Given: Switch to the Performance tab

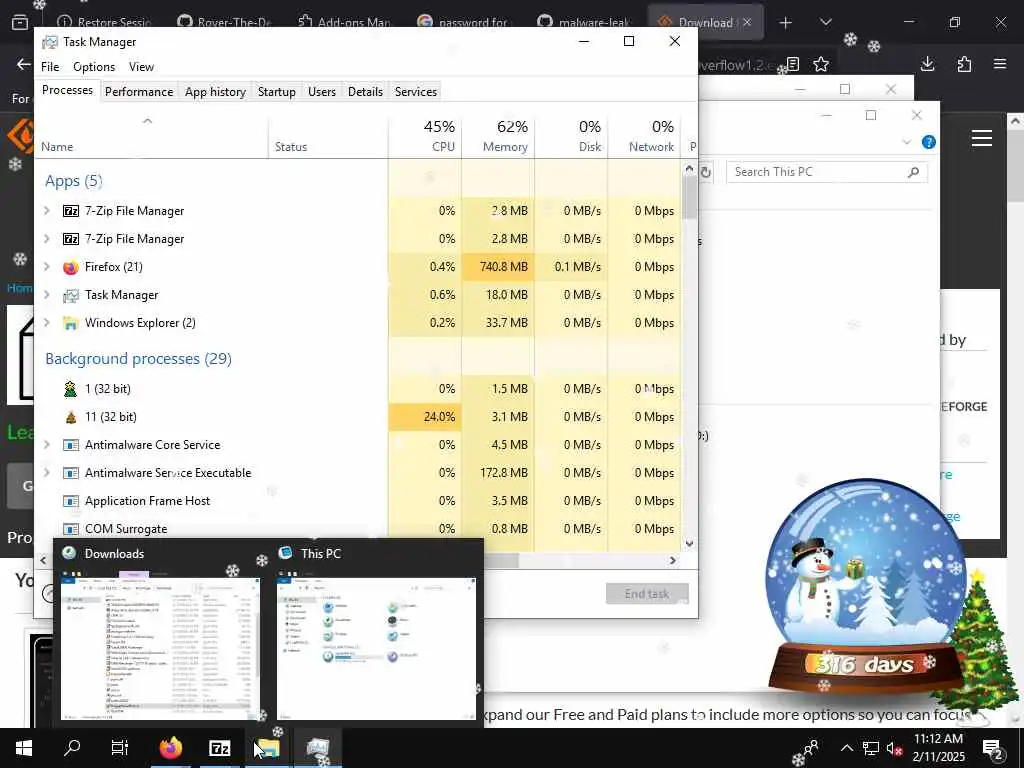Looking at the screenshot, I should pos(138,91).
